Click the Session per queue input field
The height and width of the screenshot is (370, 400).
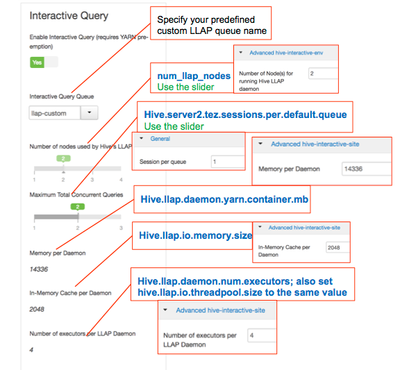coord(228,162)
